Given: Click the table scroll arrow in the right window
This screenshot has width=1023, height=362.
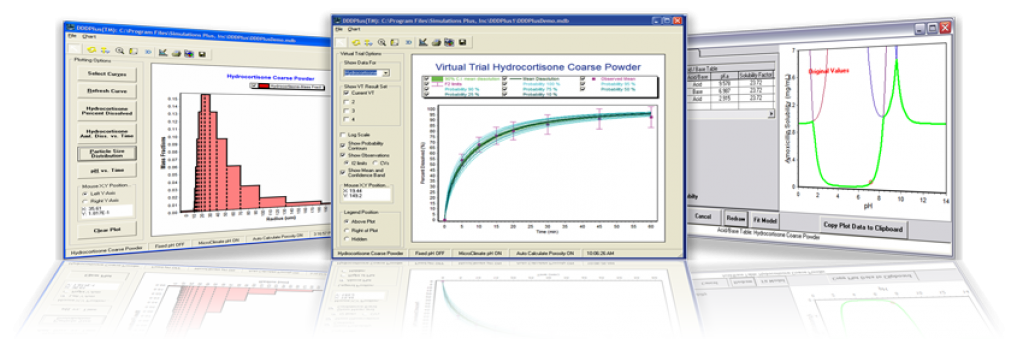Looking at the screenshot, I should pos(772,113).
